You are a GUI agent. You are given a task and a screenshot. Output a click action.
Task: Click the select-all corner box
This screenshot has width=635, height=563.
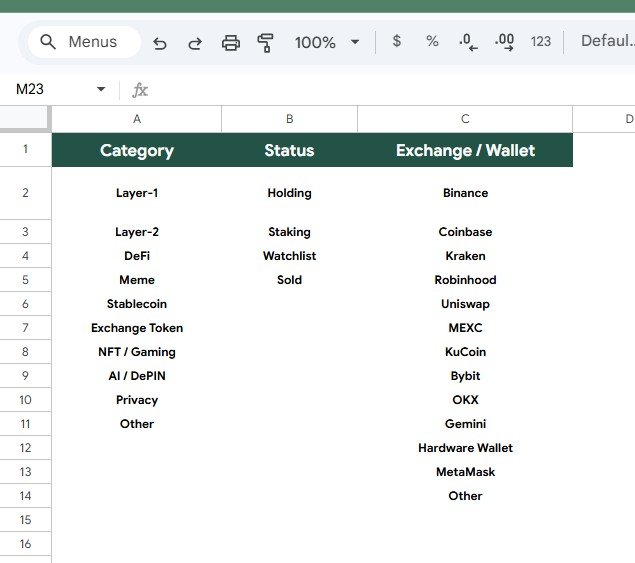point(26,119)
